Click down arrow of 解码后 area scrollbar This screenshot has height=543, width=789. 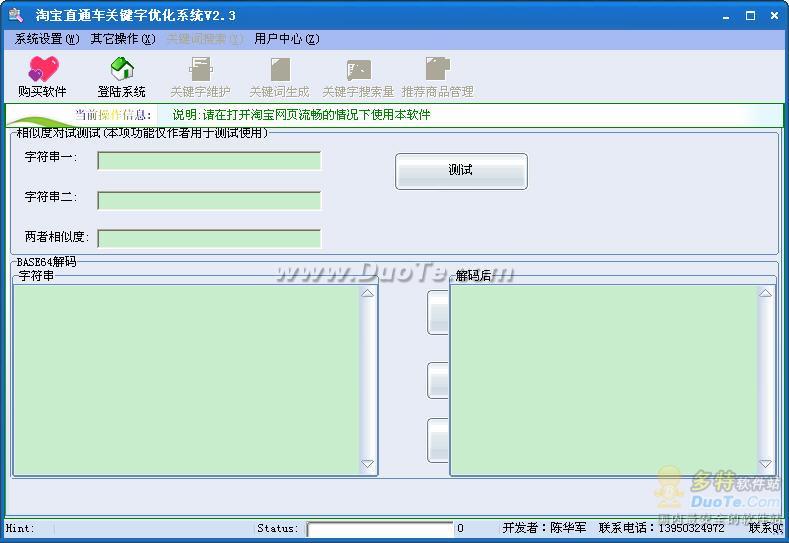pyautogui.click(x=765, y=463)
